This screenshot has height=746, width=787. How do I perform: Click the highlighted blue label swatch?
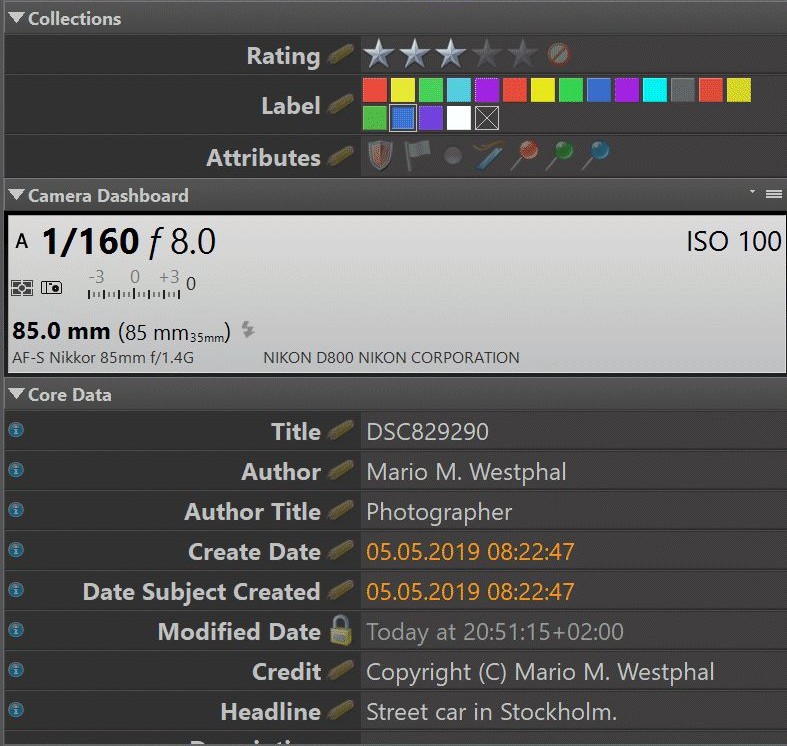click(x=403, y=118)
